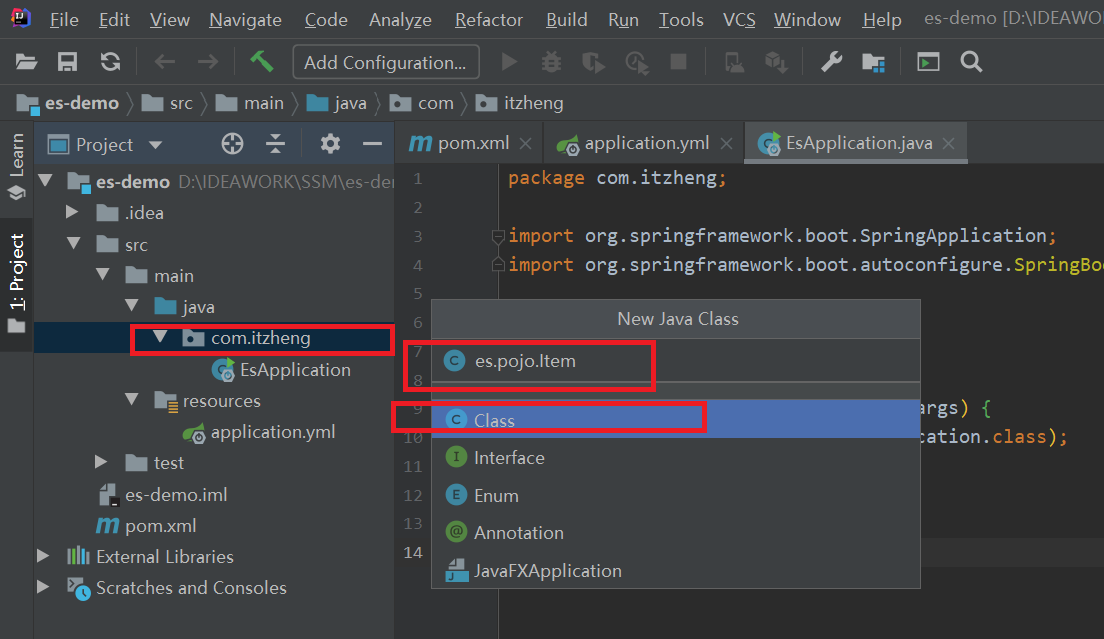Close the EsApplication.java tab
This screenshot has height=639, width=1104.
948,144
